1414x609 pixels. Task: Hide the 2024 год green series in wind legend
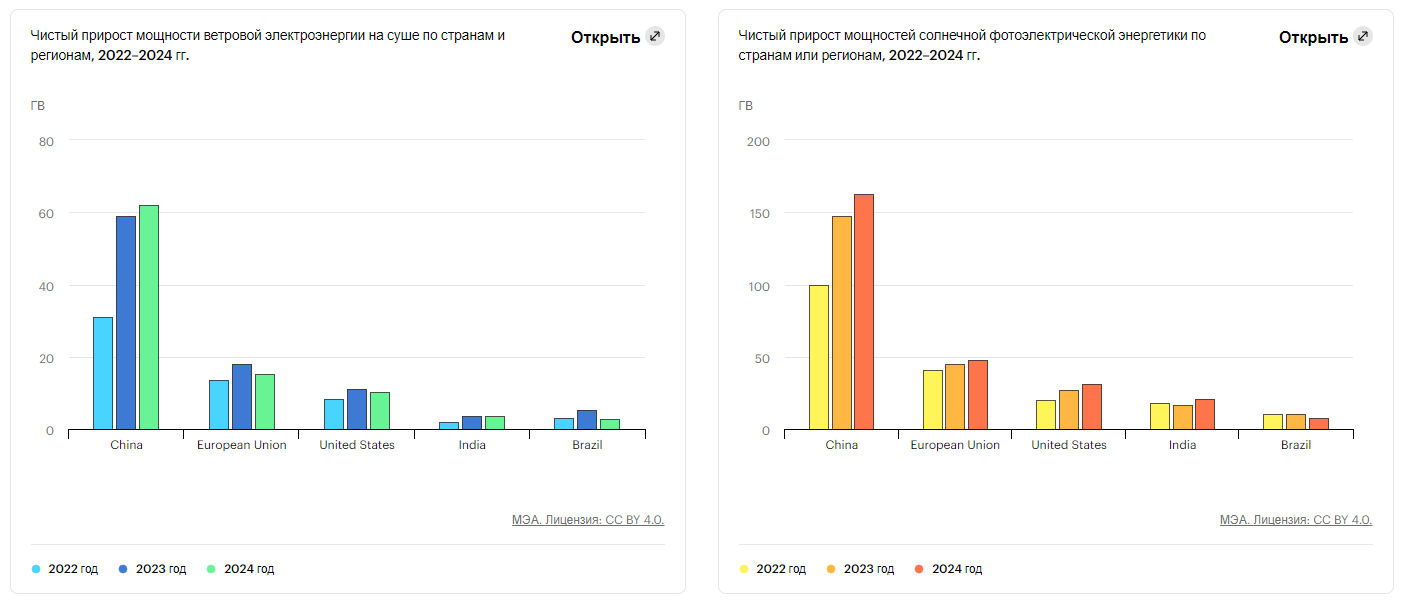point(241,569)
